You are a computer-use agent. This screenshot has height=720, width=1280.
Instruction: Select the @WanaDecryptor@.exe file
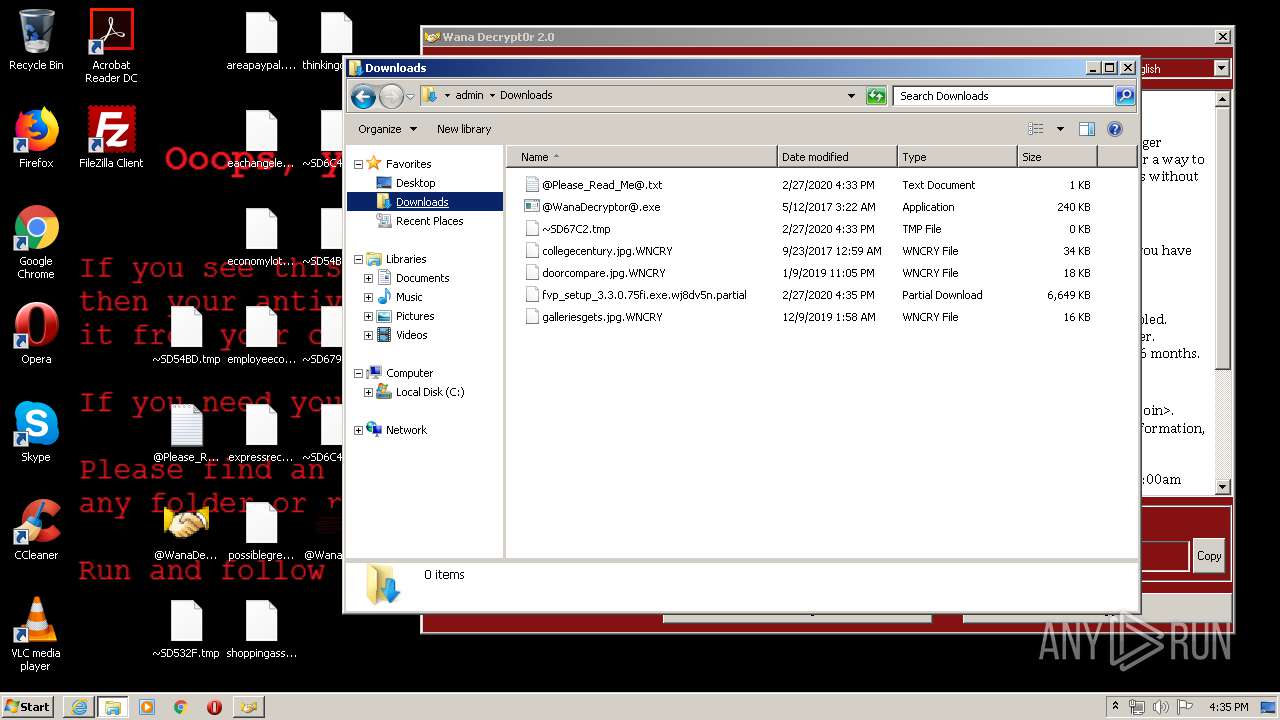click(601, 207)
